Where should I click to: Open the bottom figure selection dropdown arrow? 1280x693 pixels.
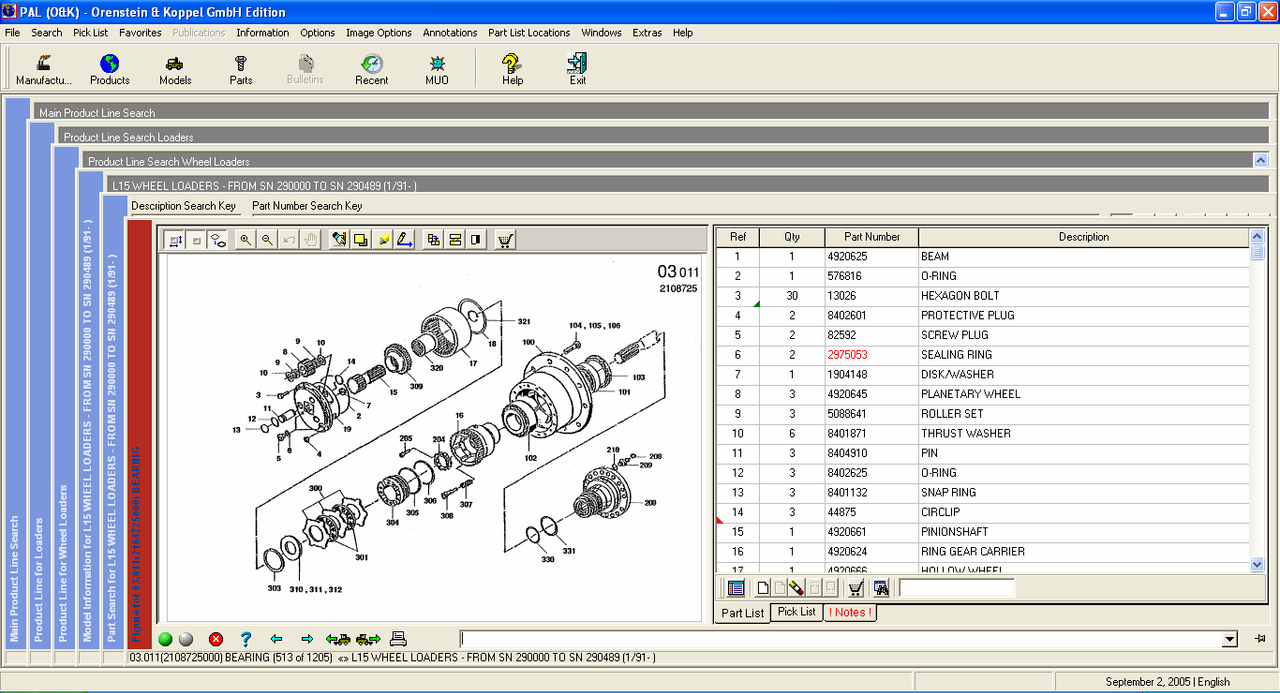(x=1230, y=639)
